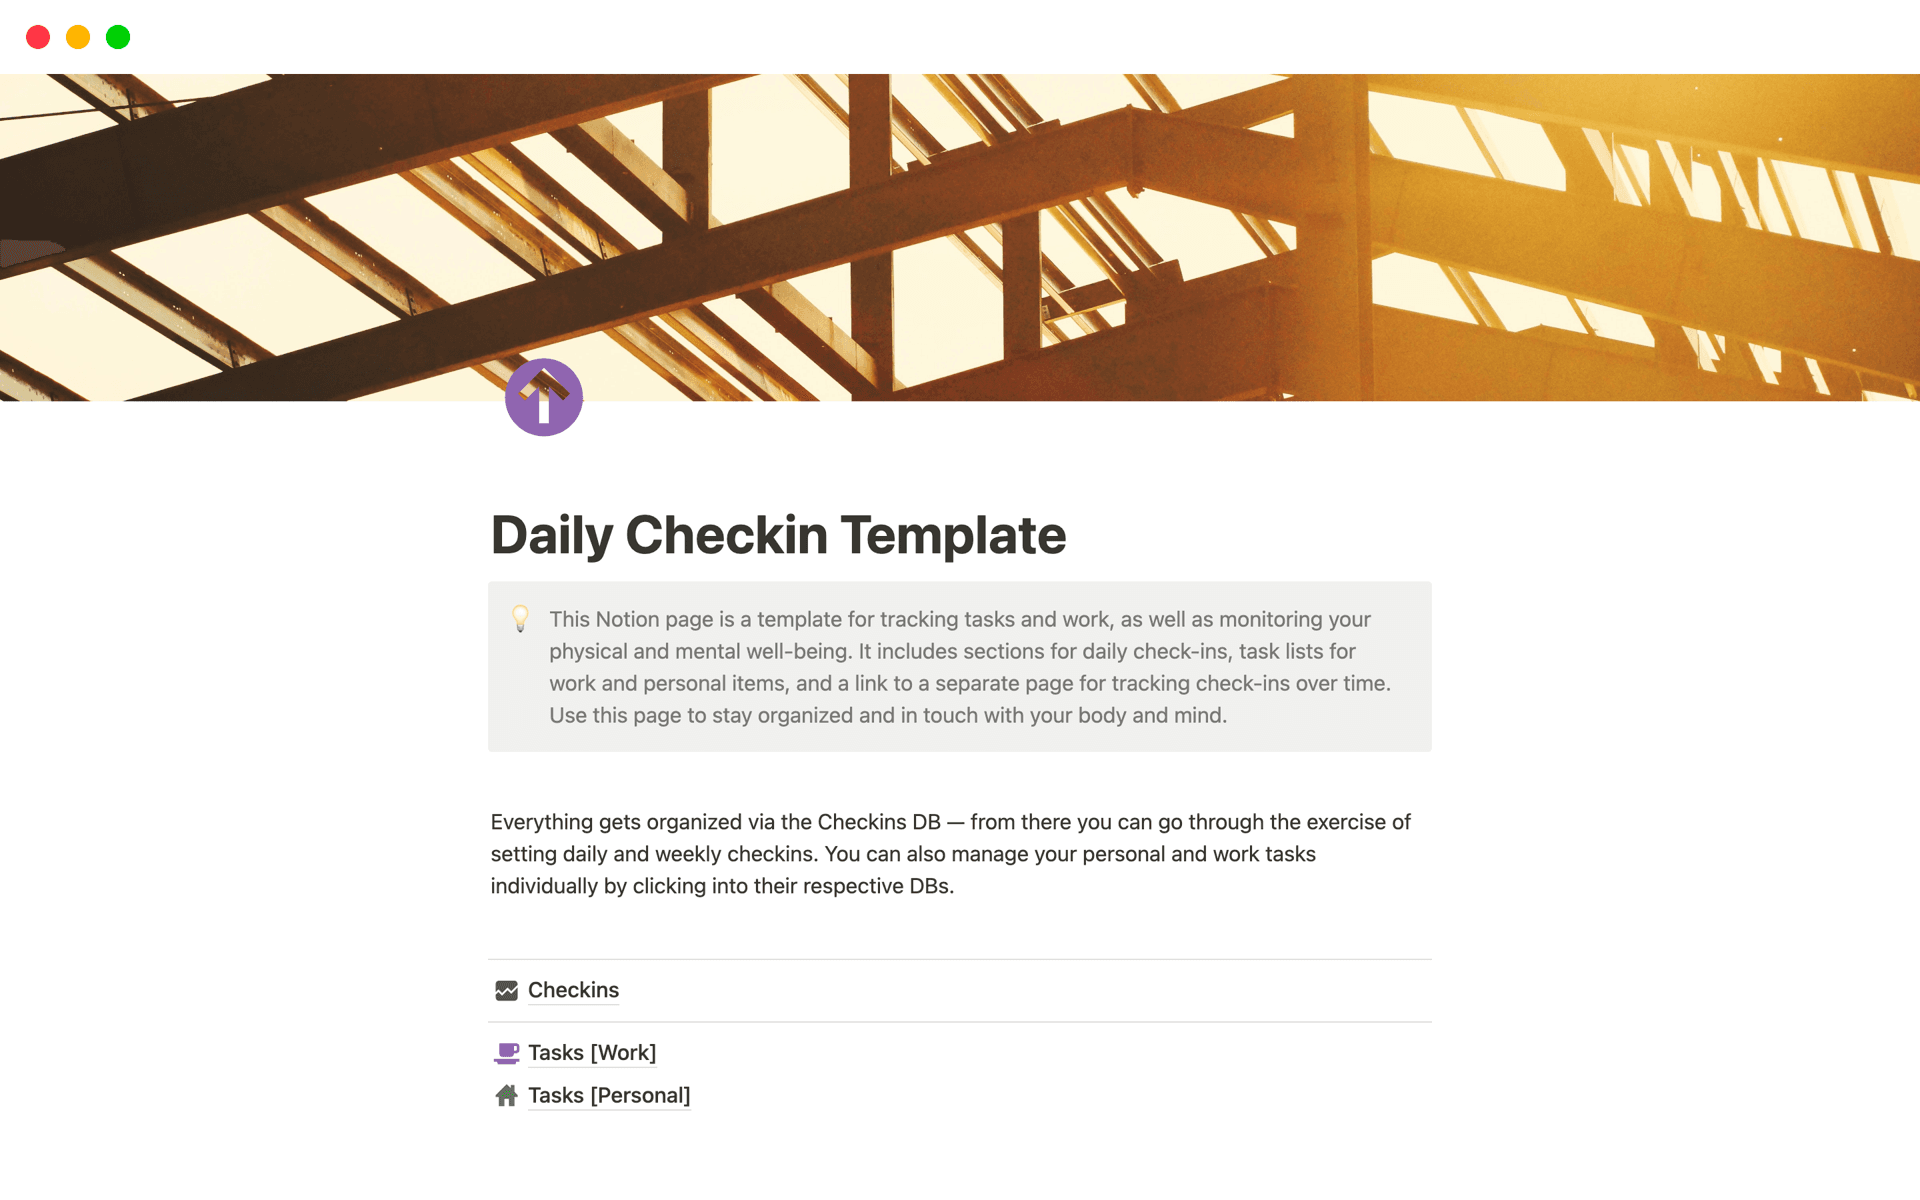Screen dimensions: 1920x1200
Task: Click the Checkins chart icon
Action: pos(508,990)
